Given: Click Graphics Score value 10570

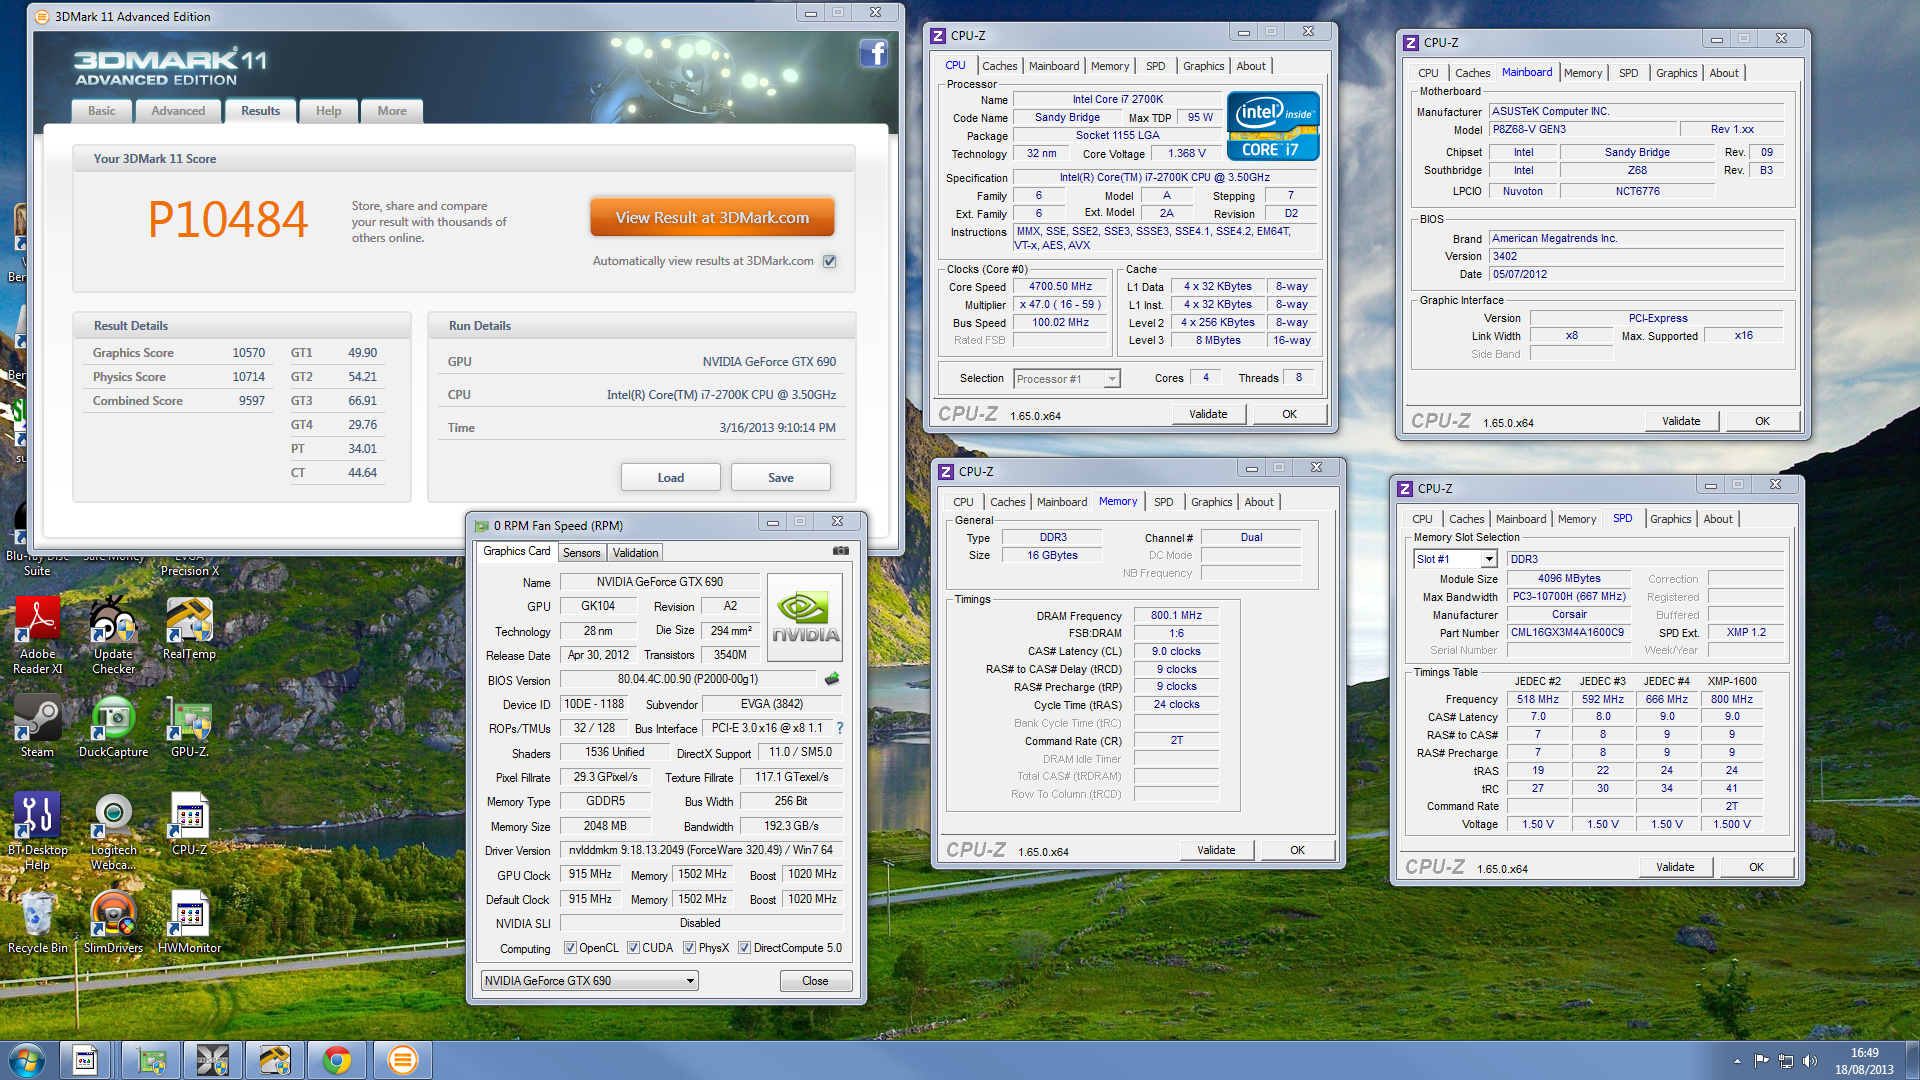Looking at the screenshot, I should (249, 353).
